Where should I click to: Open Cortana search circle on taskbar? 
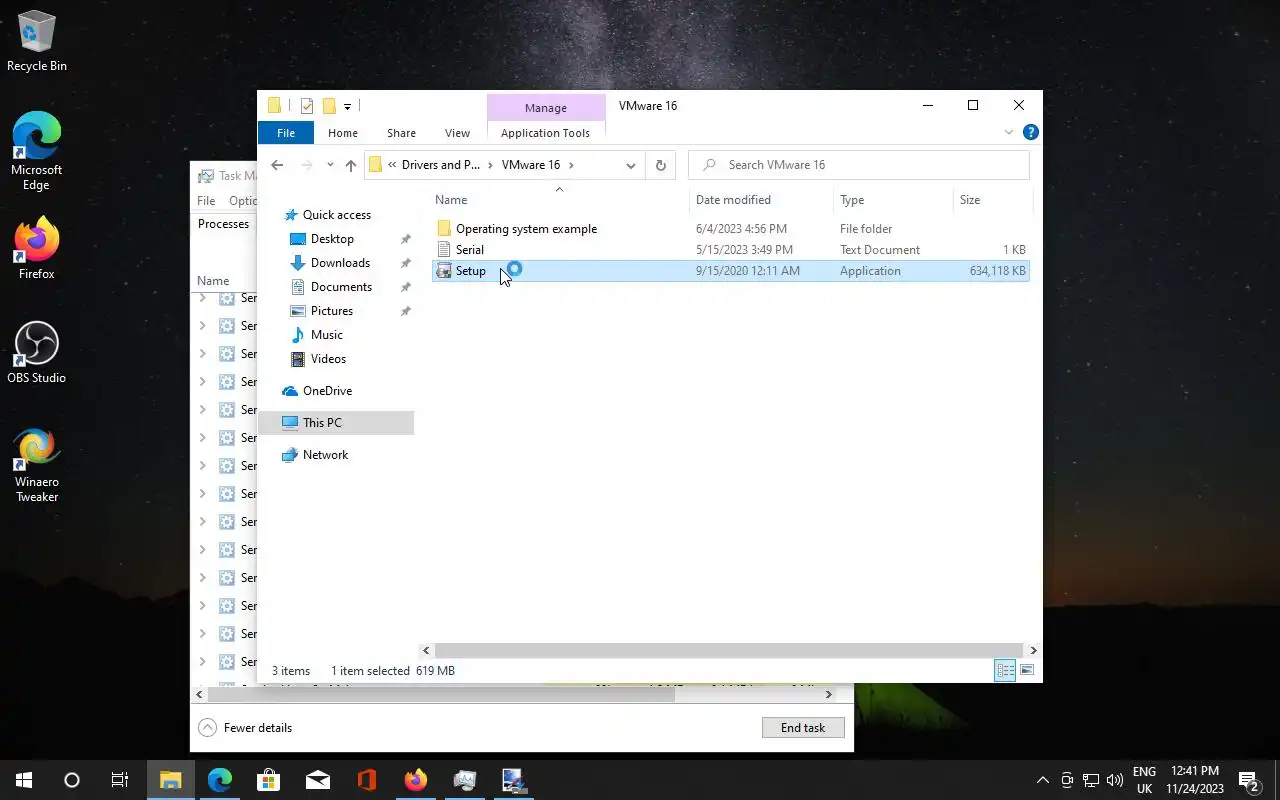tap(72, 780)
